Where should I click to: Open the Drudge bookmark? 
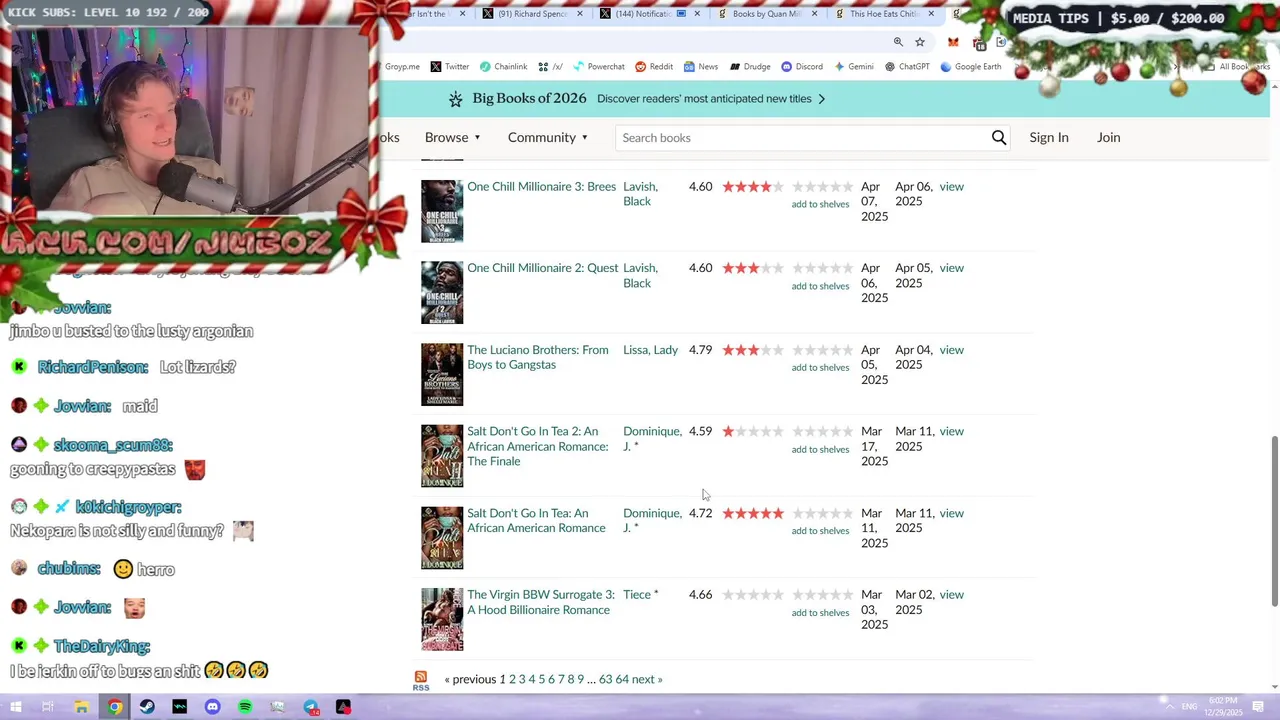tap(750, 67)
